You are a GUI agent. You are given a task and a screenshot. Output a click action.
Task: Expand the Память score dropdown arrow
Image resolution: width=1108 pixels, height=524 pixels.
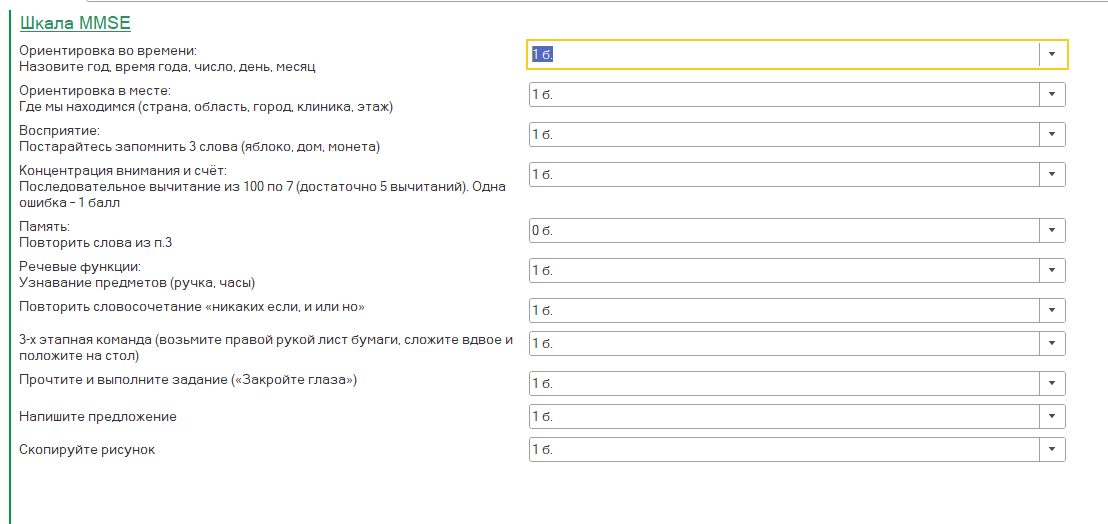(1052, 230)
